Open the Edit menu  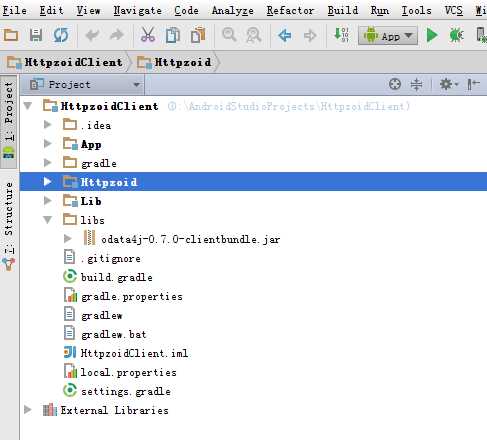click(x=51, y=10)
